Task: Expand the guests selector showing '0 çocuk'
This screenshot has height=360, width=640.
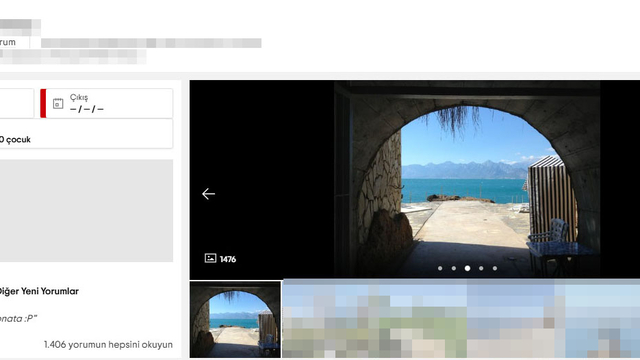Action: click(86, 134)
